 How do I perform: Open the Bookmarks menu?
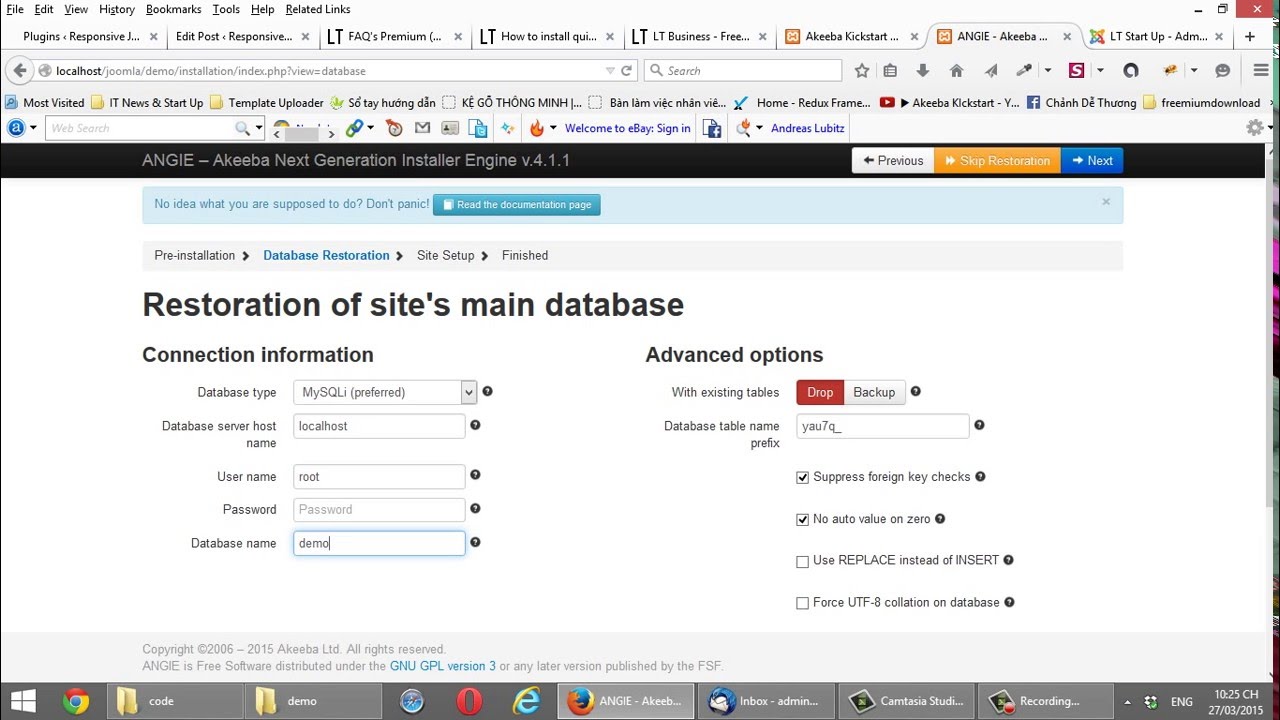tap(173, 9)
